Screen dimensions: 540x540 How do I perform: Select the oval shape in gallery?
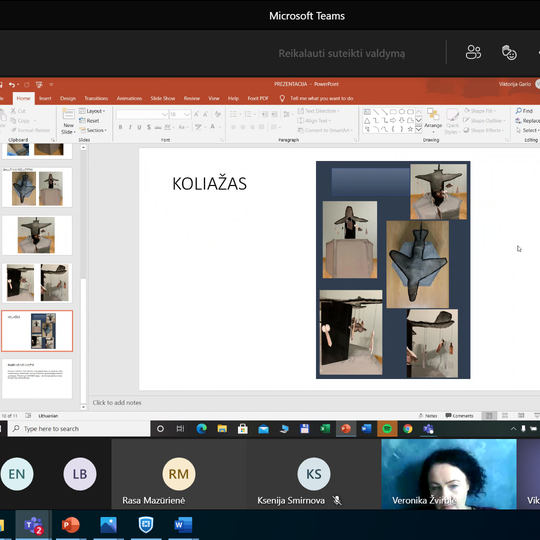click(402, 112)
